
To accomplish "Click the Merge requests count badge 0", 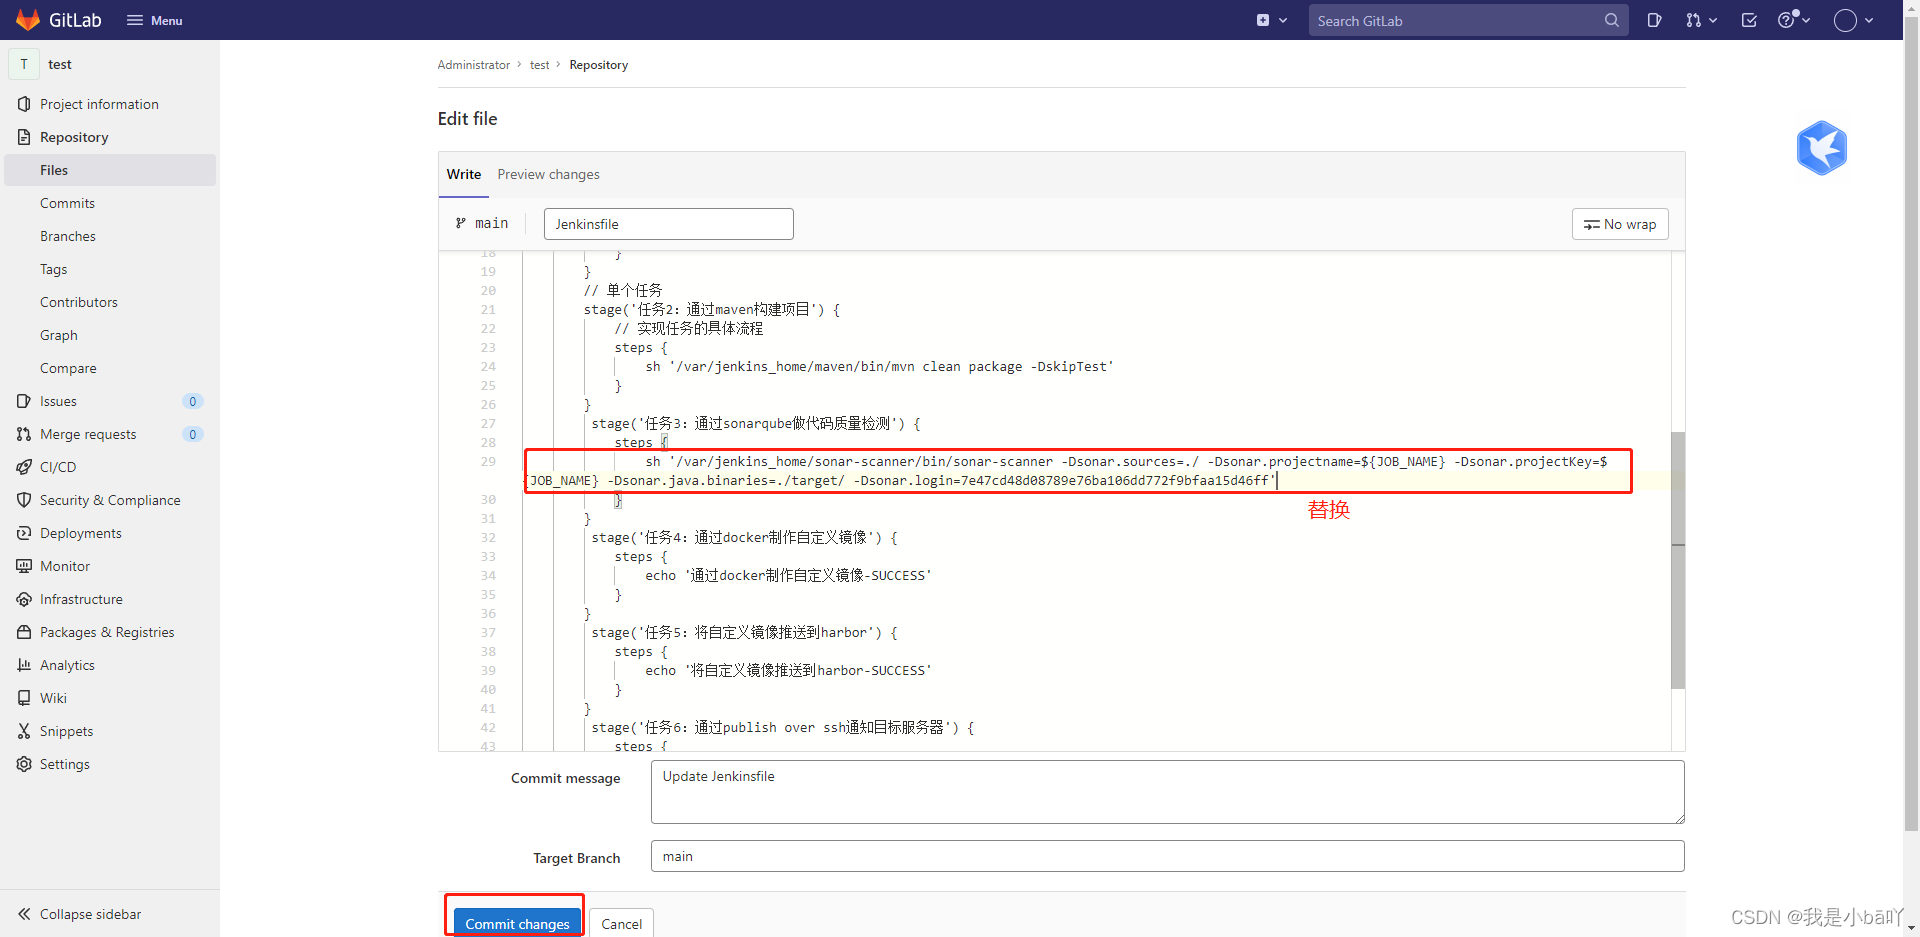I will point(193,434).
